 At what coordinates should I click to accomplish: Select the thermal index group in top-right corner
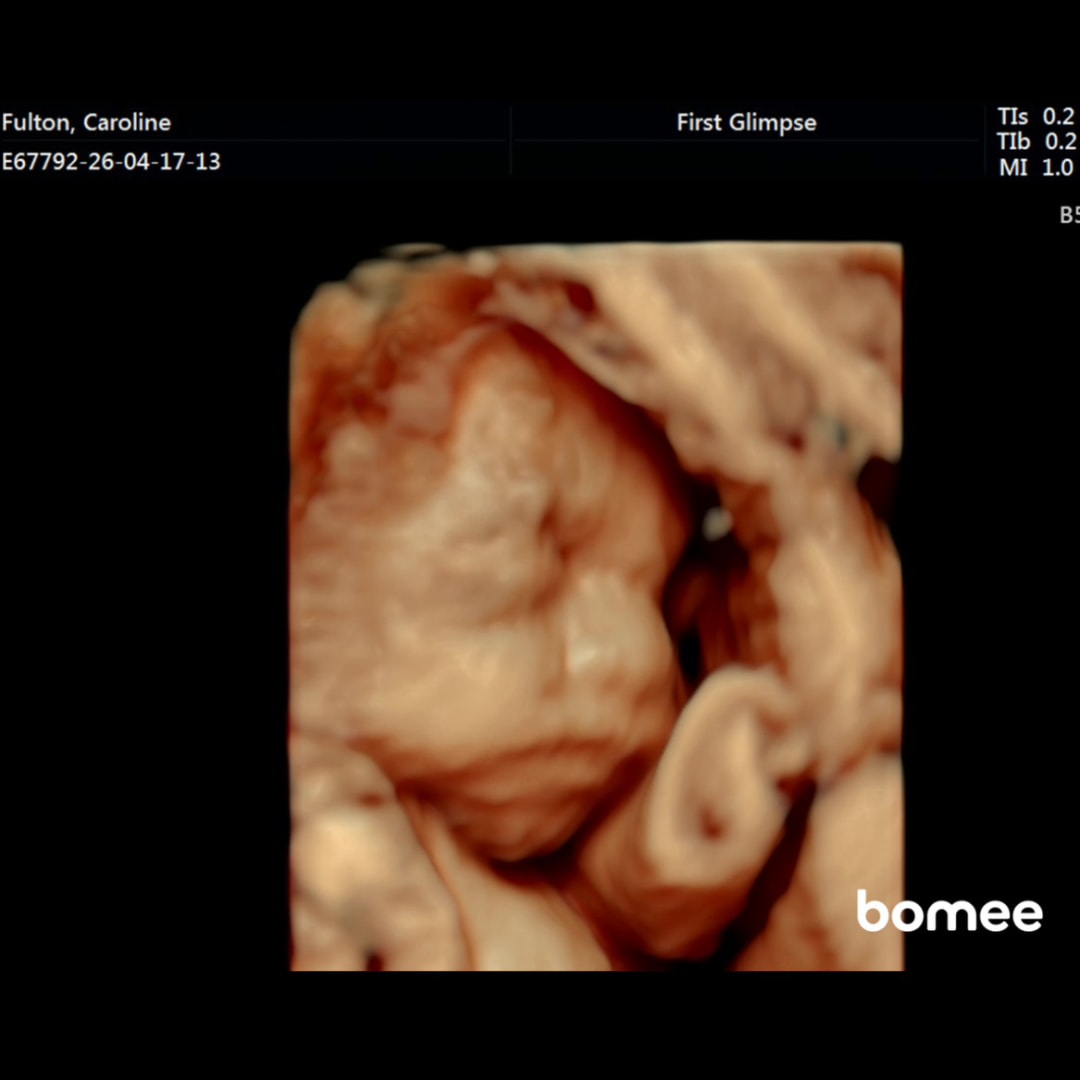pyautogui.click(x=1035, y=140)
